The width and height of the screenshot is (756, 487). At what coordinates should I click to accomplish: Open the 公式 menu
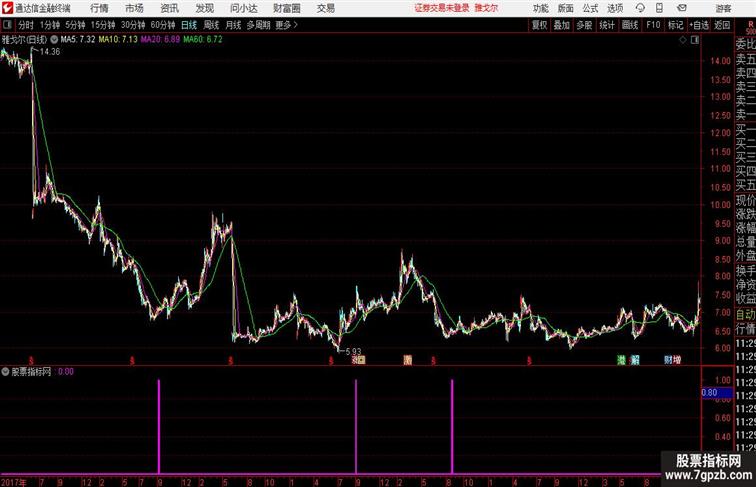590,8
